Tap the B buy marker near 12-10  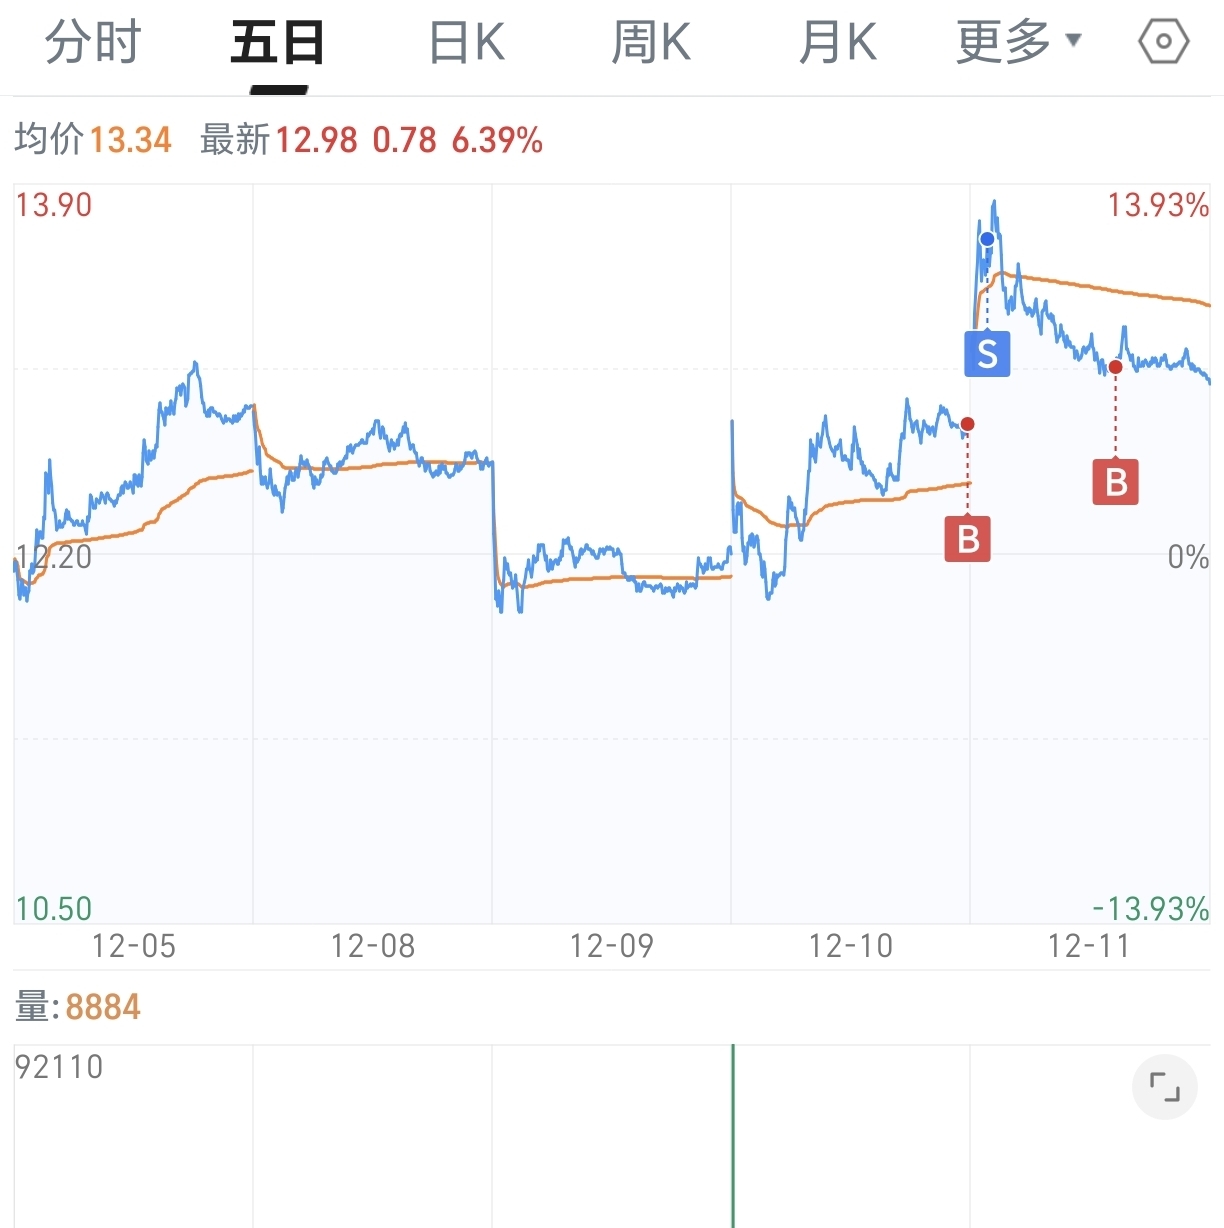pos(968,539)
